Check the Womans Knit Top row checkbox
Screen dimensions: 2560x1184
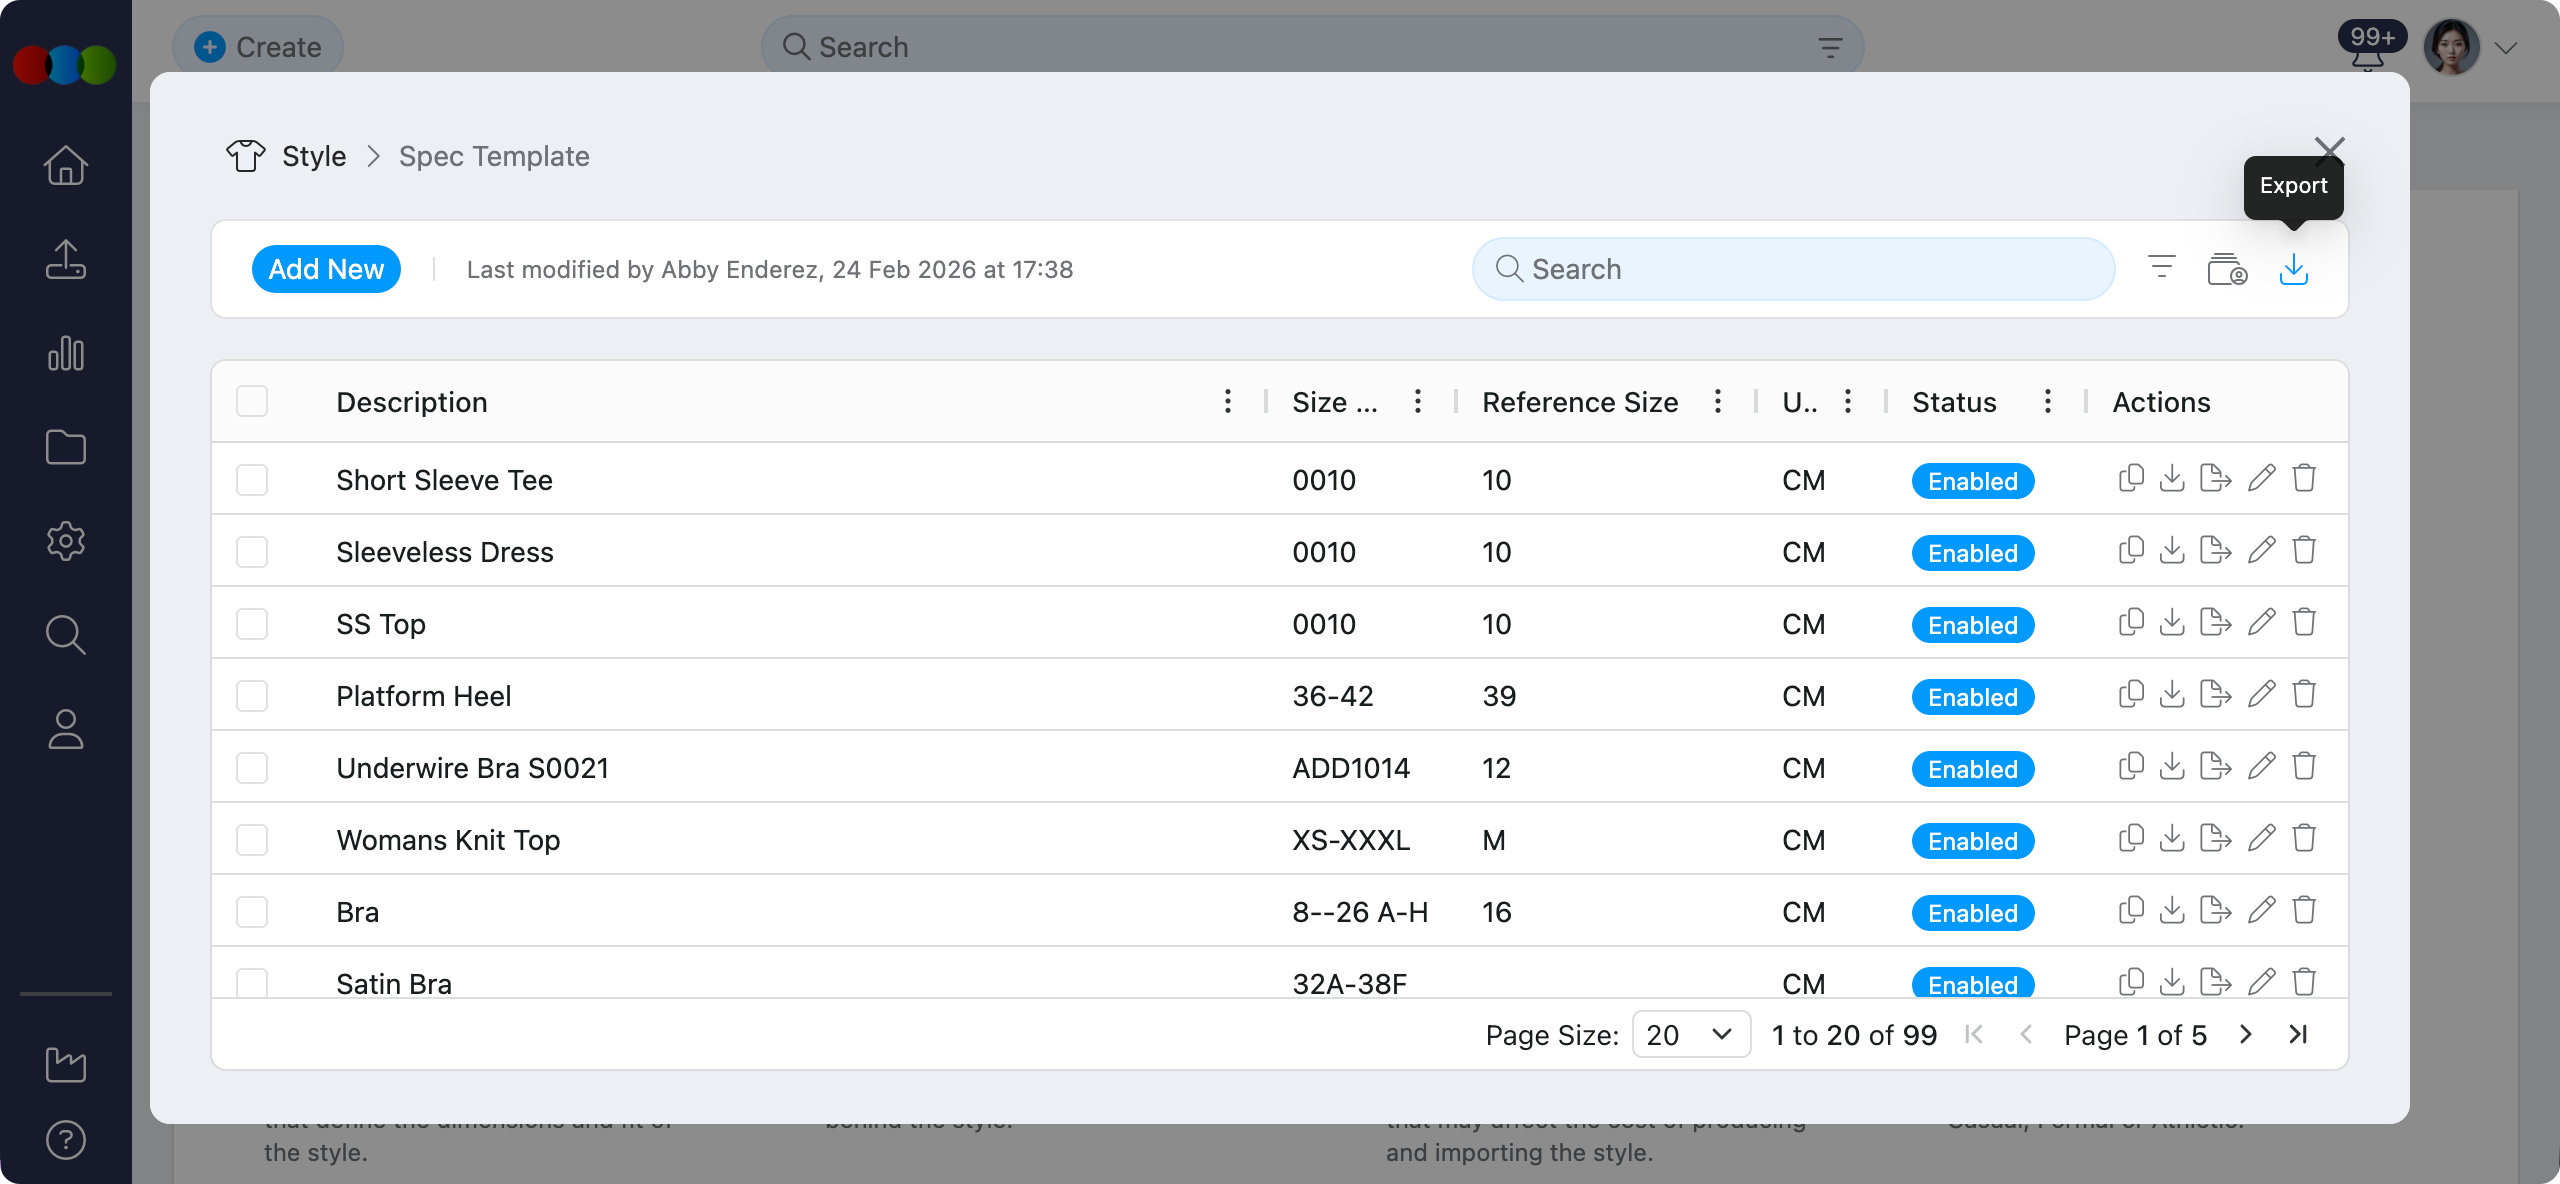[252, 840]
